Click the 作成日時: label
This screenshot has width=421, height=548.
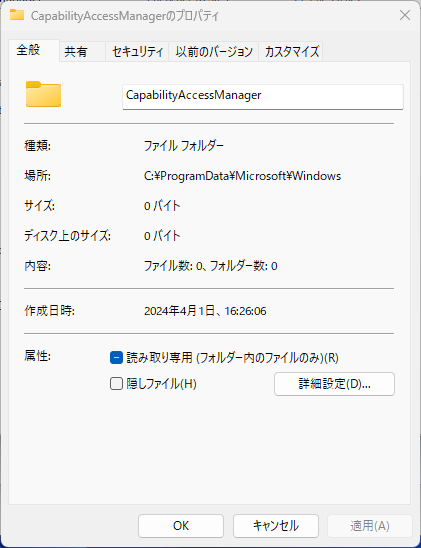click(49, 311)
